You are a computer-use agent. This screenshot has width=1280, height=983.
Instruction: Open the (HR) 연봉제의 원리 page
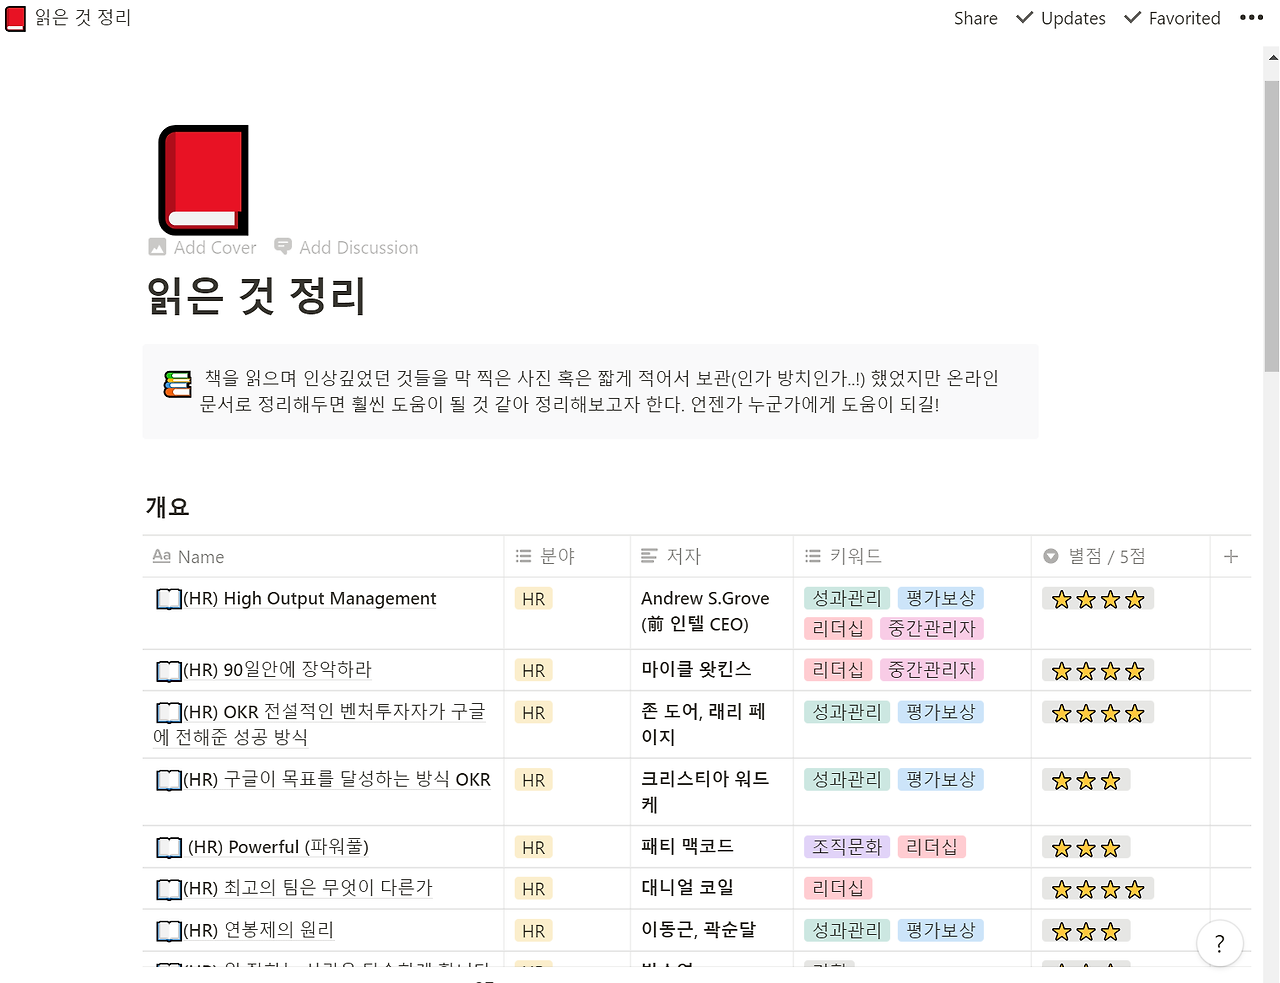(258, 931)
